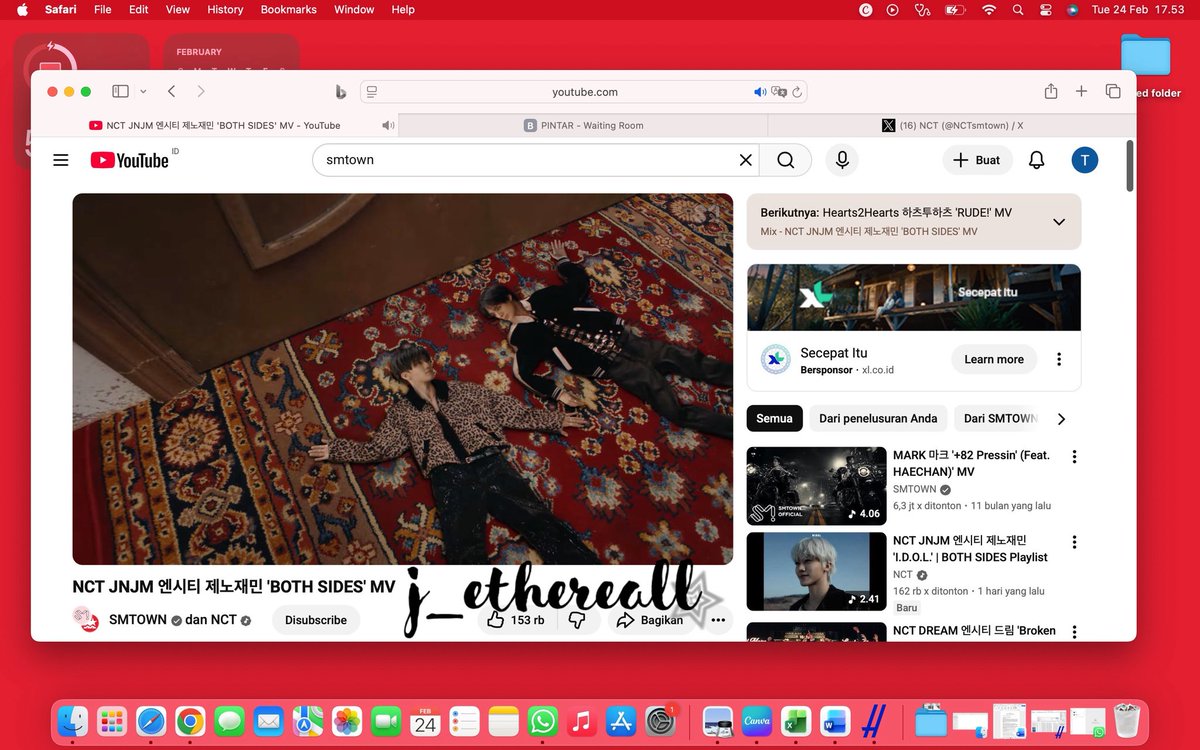Open options for MARK +82 Pressin' video
This screenshot has width=1200, height=750.
point(1075,457)
